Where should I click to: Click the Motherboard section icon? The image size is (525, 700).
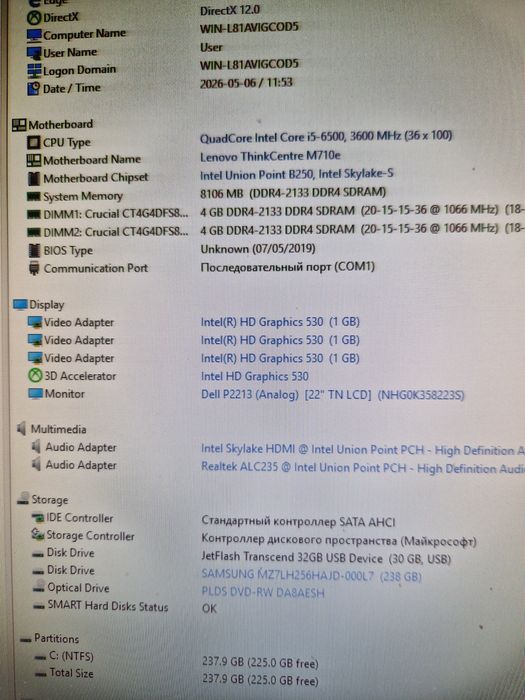19,125
